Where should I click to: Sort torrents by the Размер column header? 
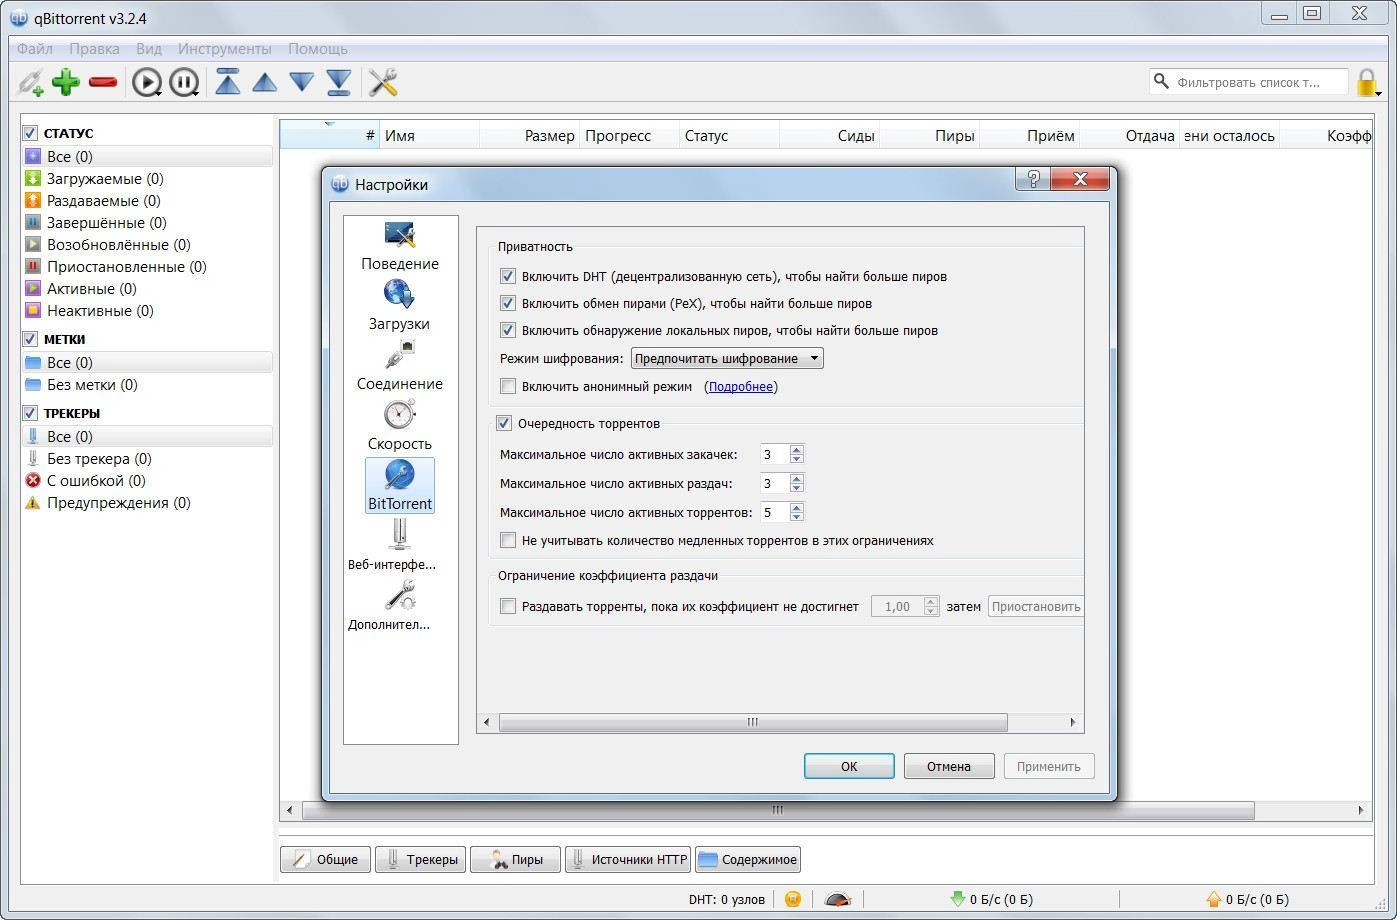coord(530,135)
